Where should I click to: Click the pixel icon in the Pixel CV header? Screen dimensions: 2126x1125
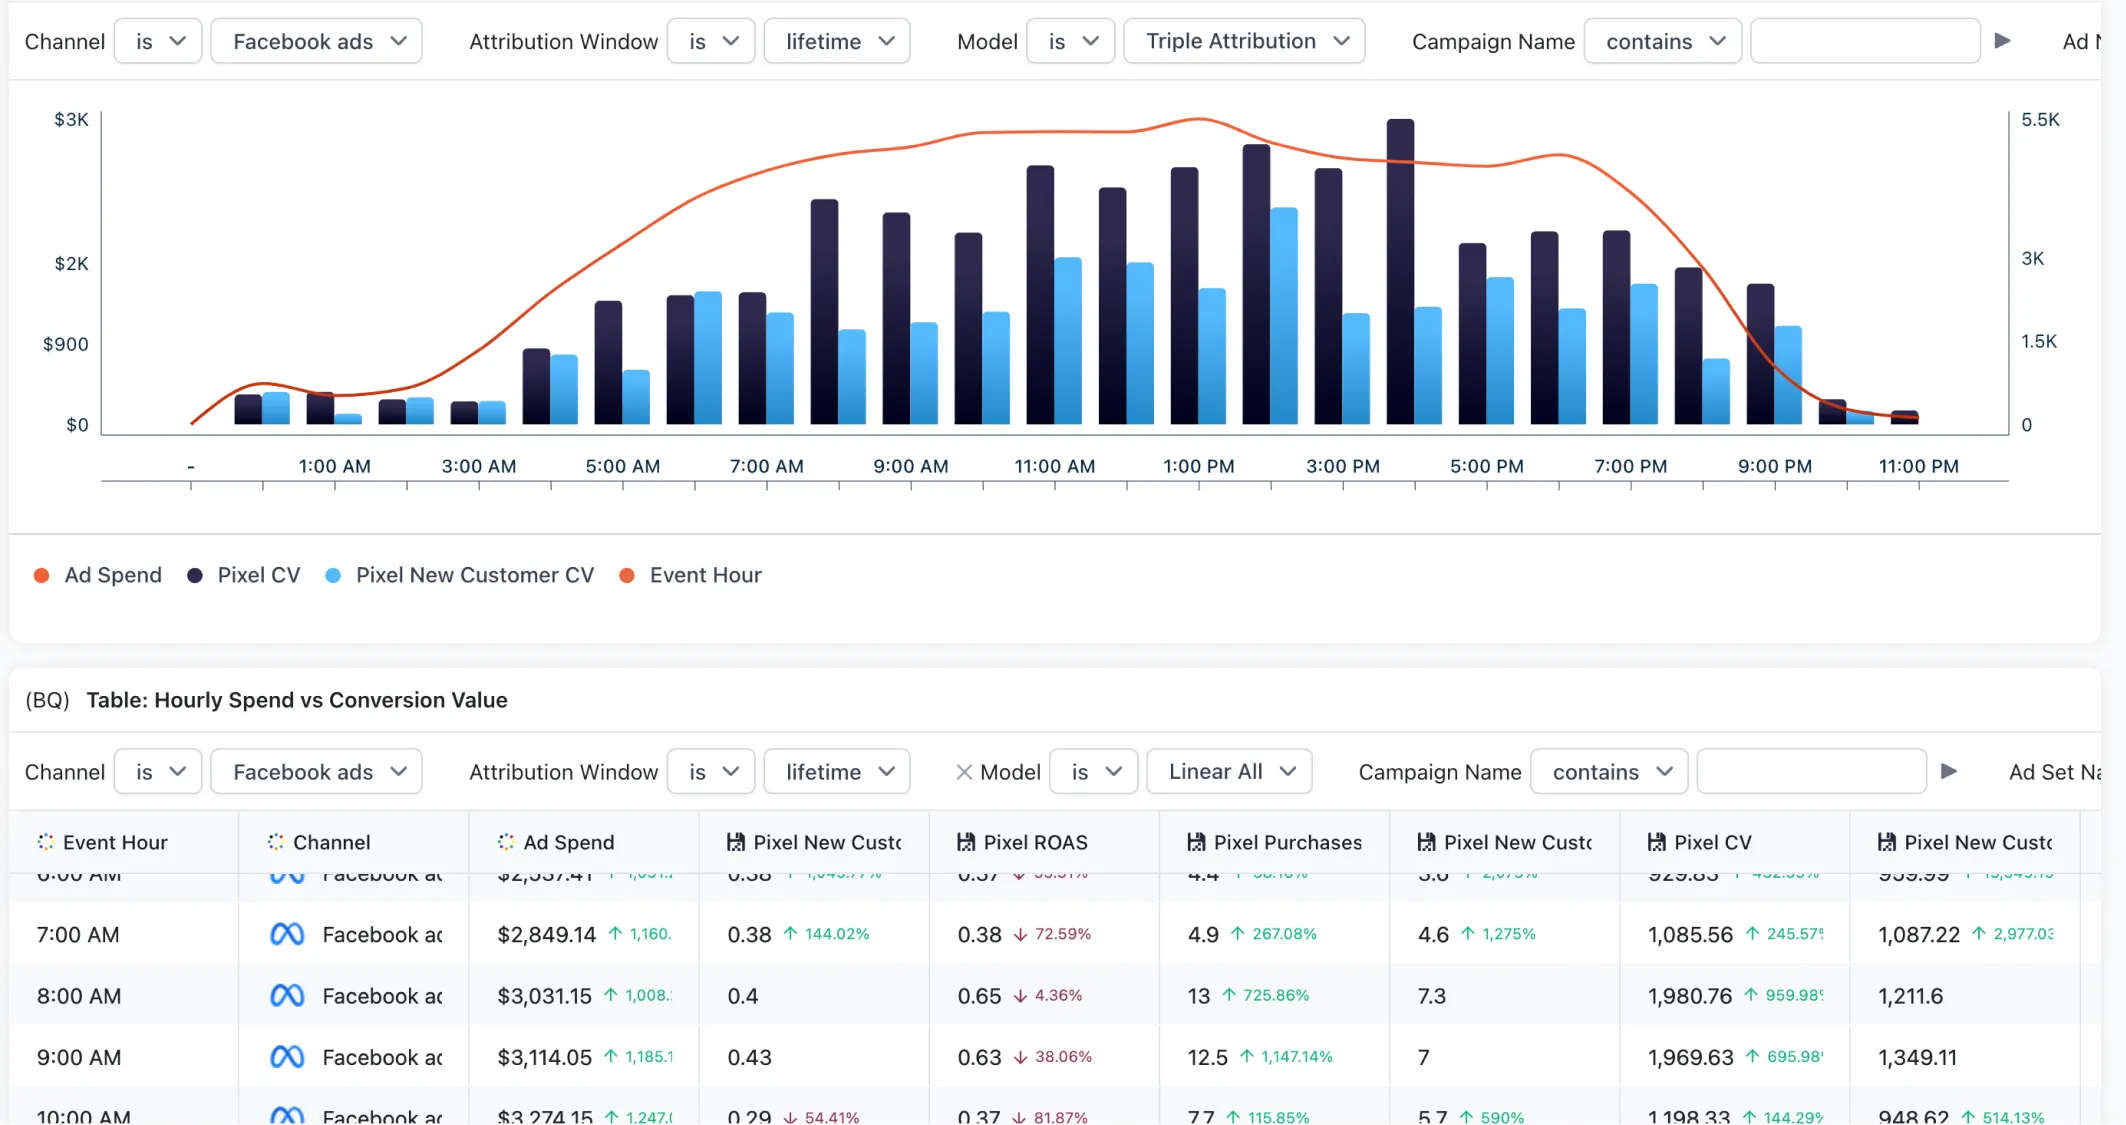[x=1657, y=842]
